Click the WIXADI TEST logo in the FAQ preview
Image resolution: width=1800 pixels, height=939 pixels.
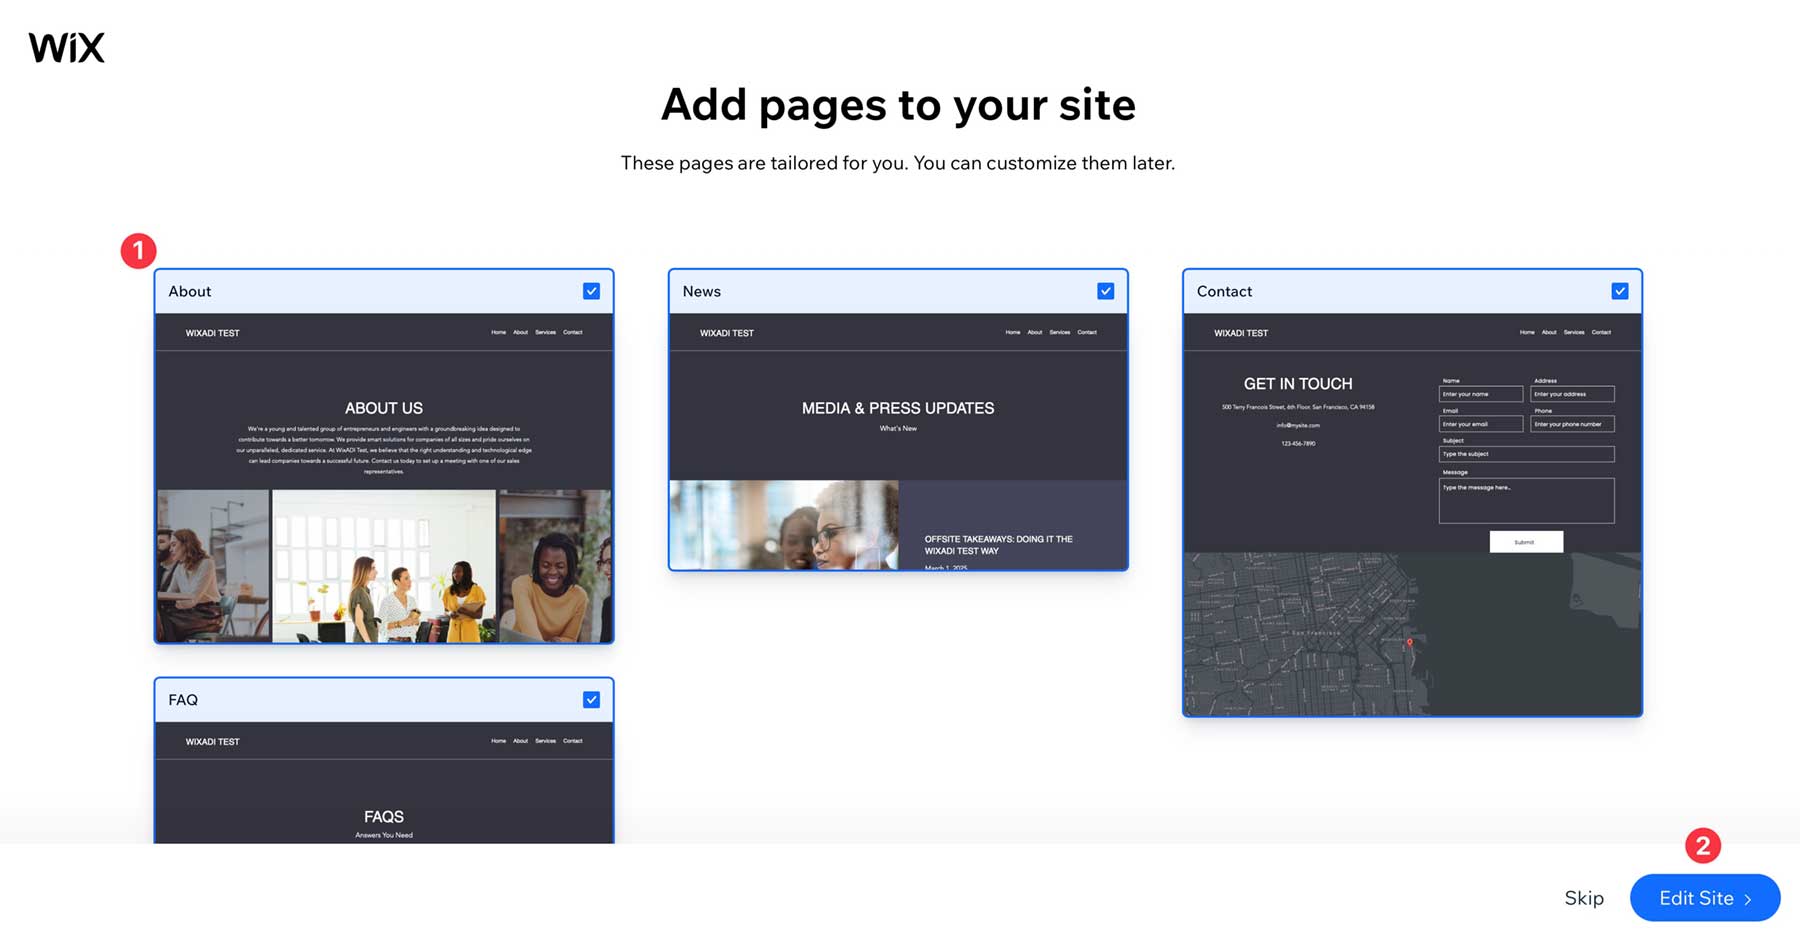(x=211, y=741)
